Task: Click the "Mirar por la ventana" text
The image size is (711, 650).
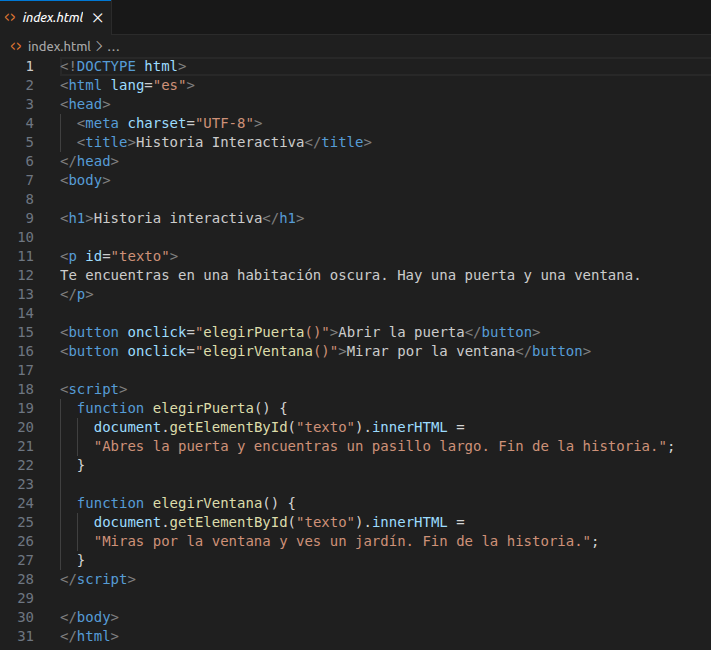Action: tap(430, 351)
